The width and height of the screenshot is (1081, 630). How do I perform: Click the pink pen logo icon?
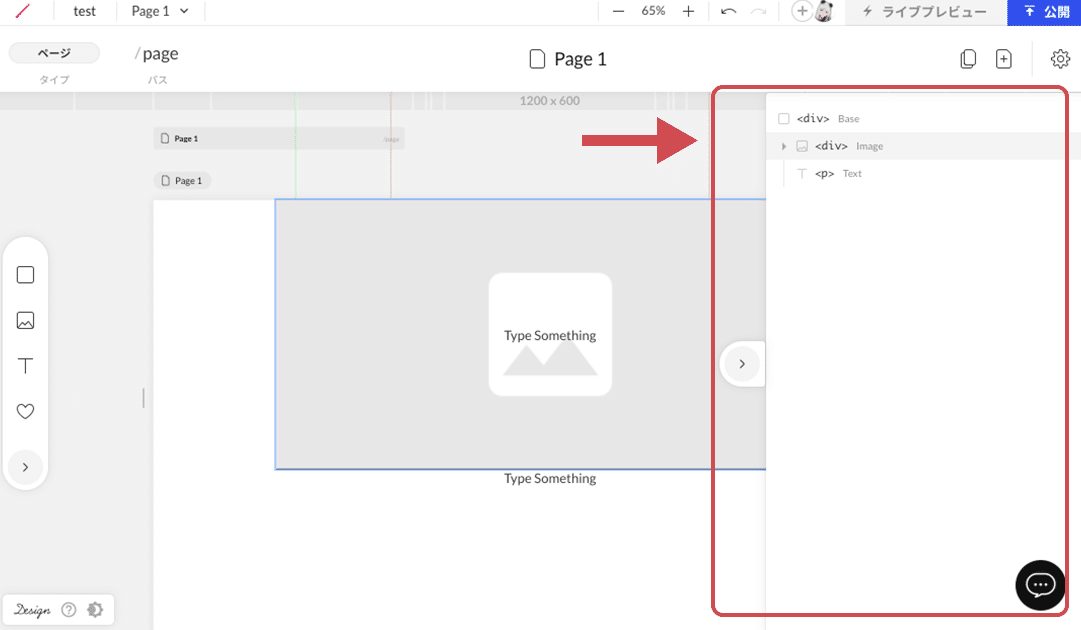click(x=23, y=11)
